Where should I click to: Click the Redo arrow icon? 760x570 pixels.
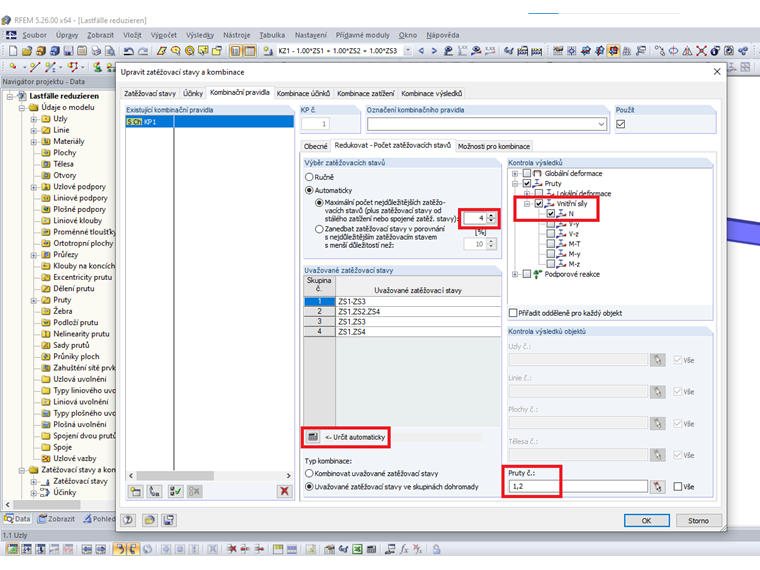pyautogui.click(x=143, y=51)
